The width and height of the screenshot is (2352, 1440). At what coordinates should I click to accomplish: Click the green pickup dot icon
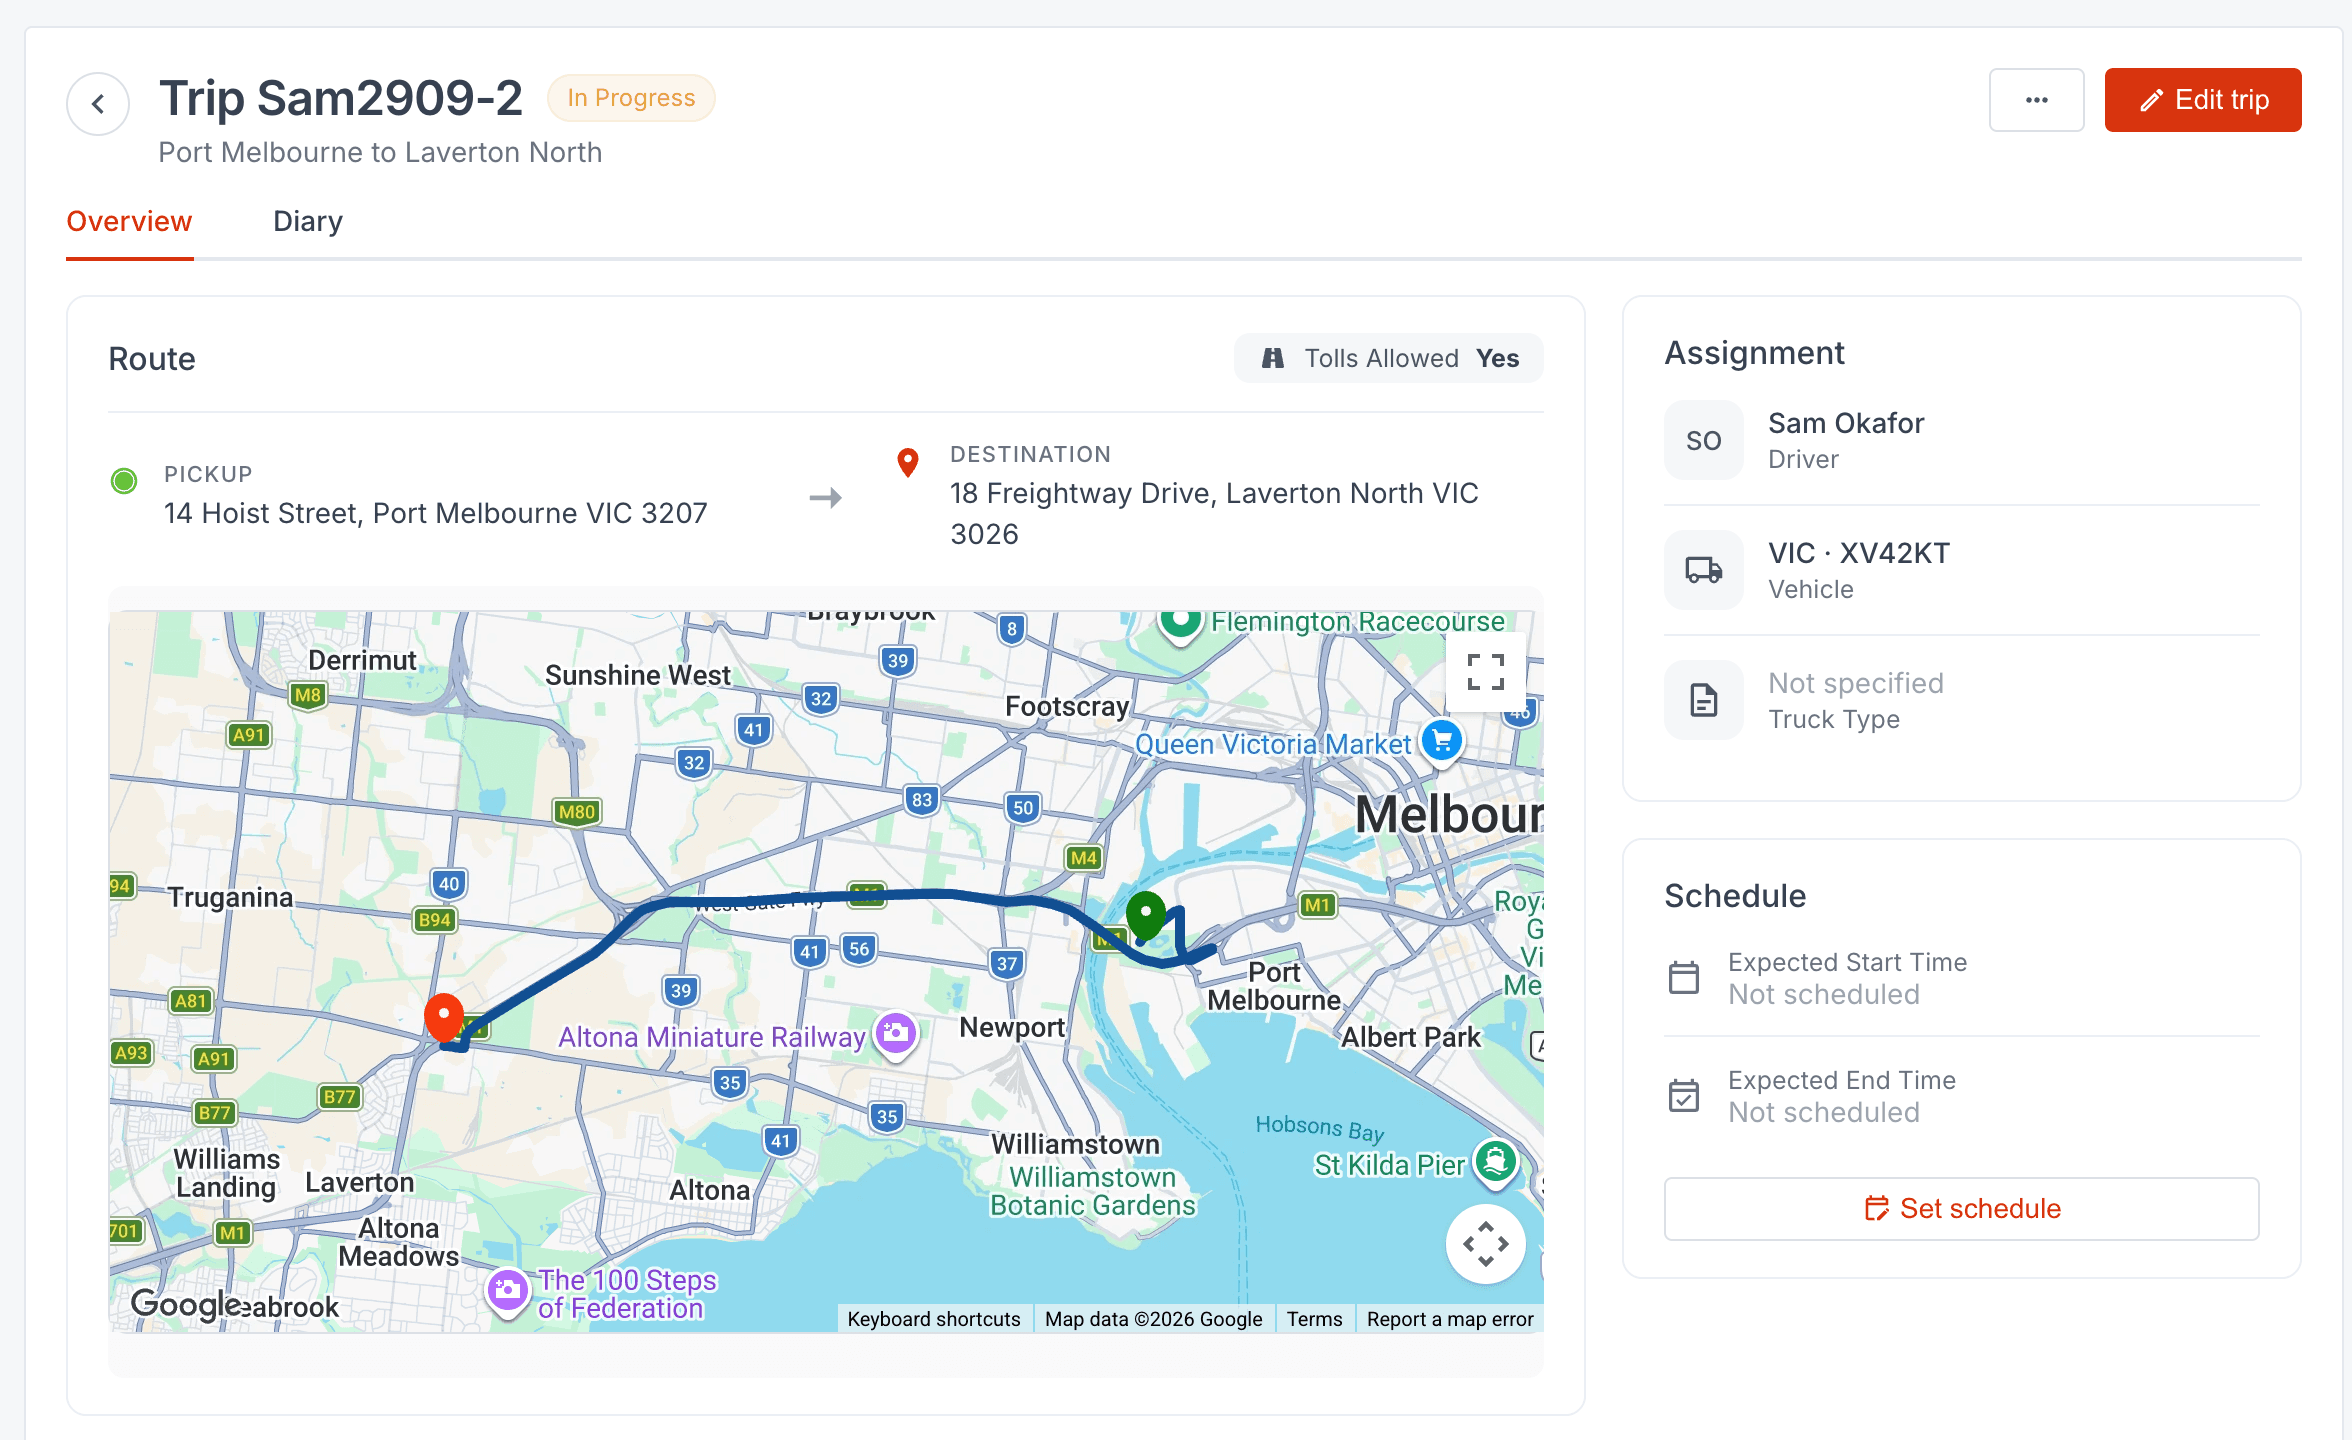[x=124, y=481]
